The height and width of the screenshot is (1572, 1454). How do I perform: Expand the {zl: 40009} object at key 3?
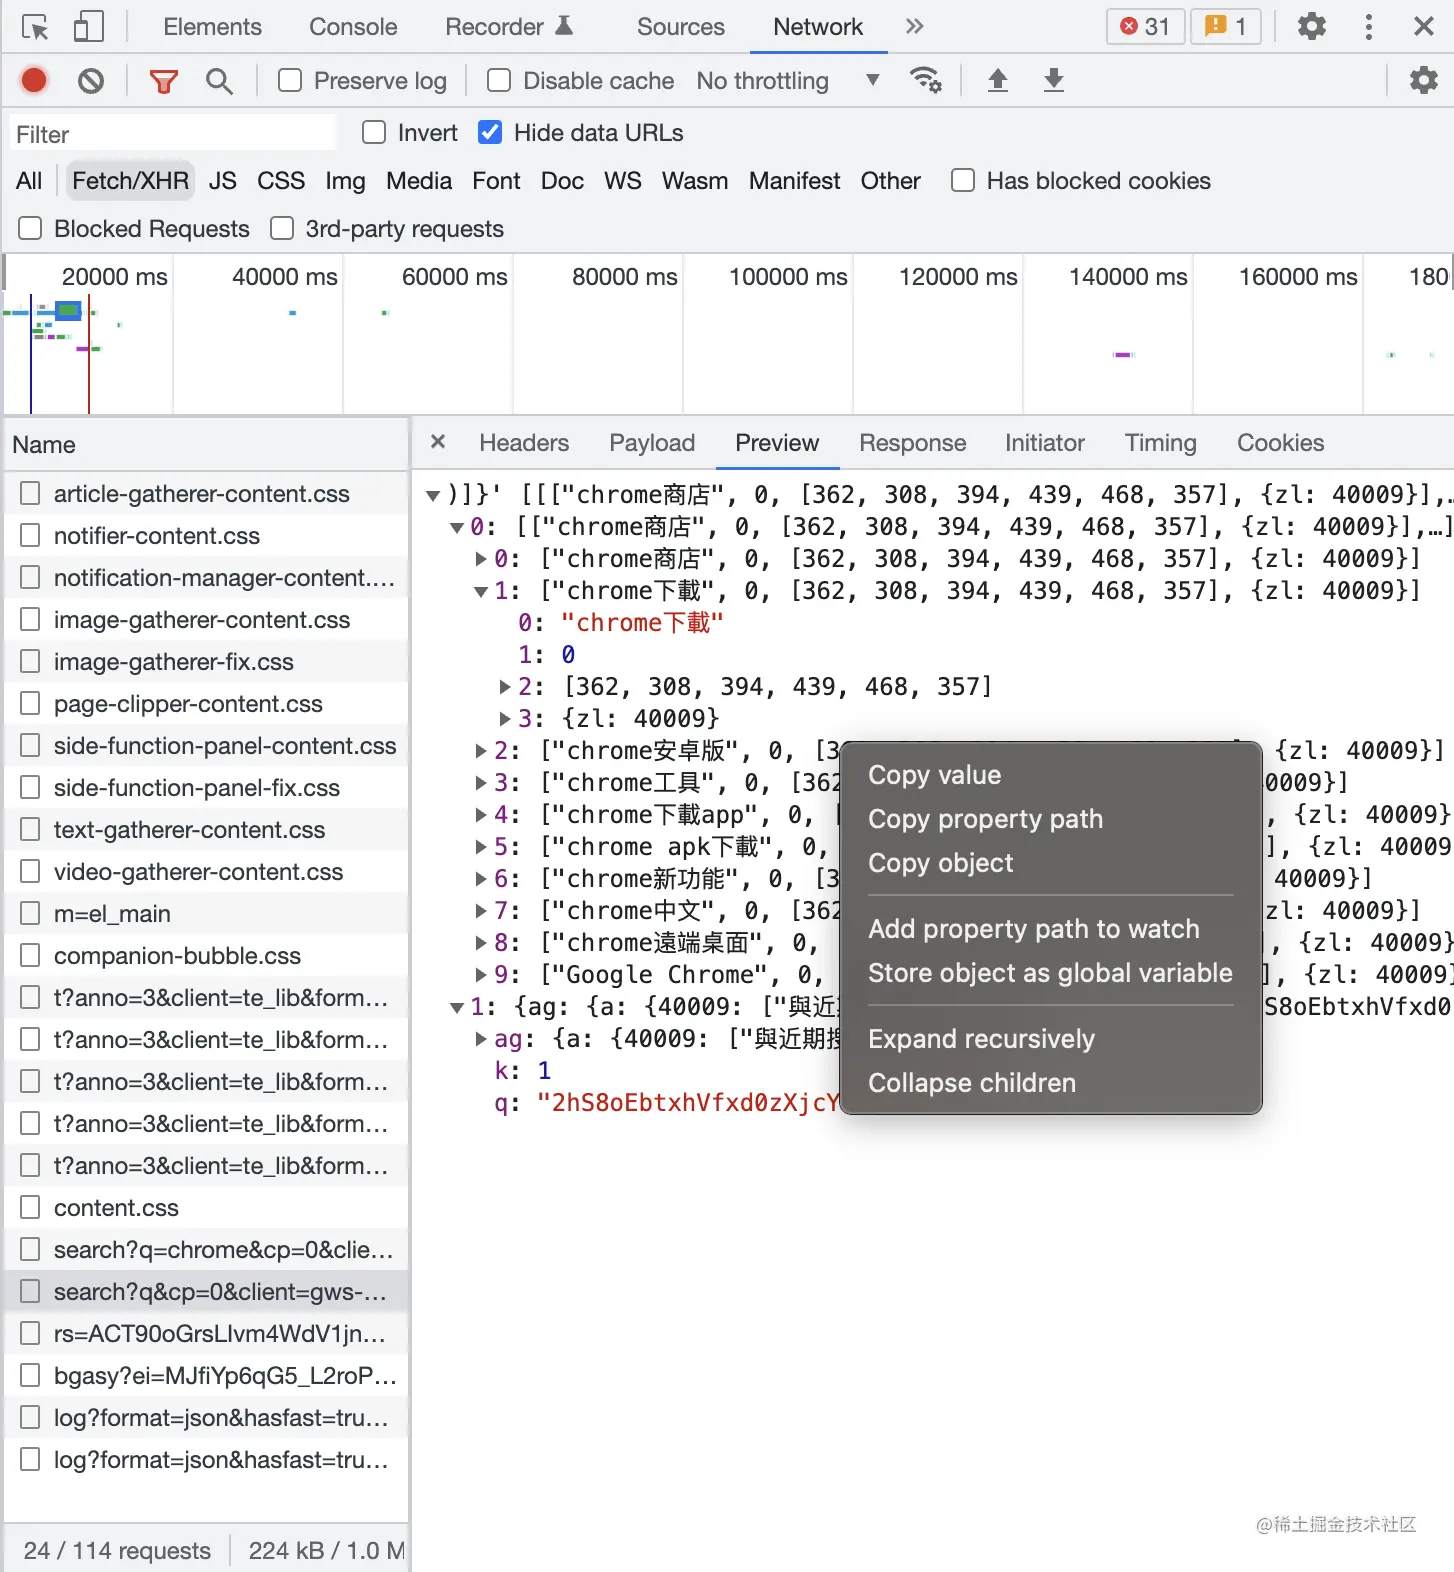(x=505, y=719)
